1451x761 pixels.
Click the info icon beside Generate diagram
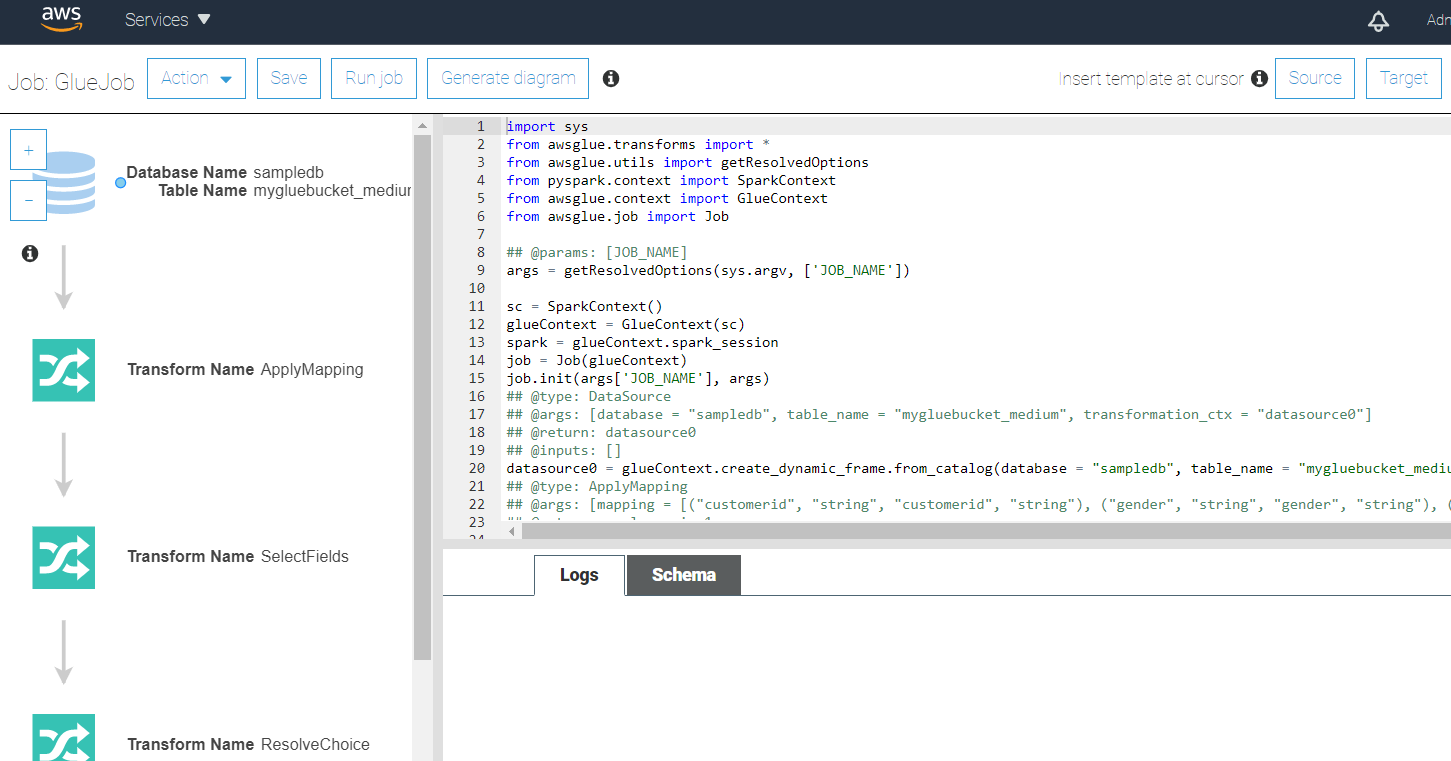tap(611, 78)
